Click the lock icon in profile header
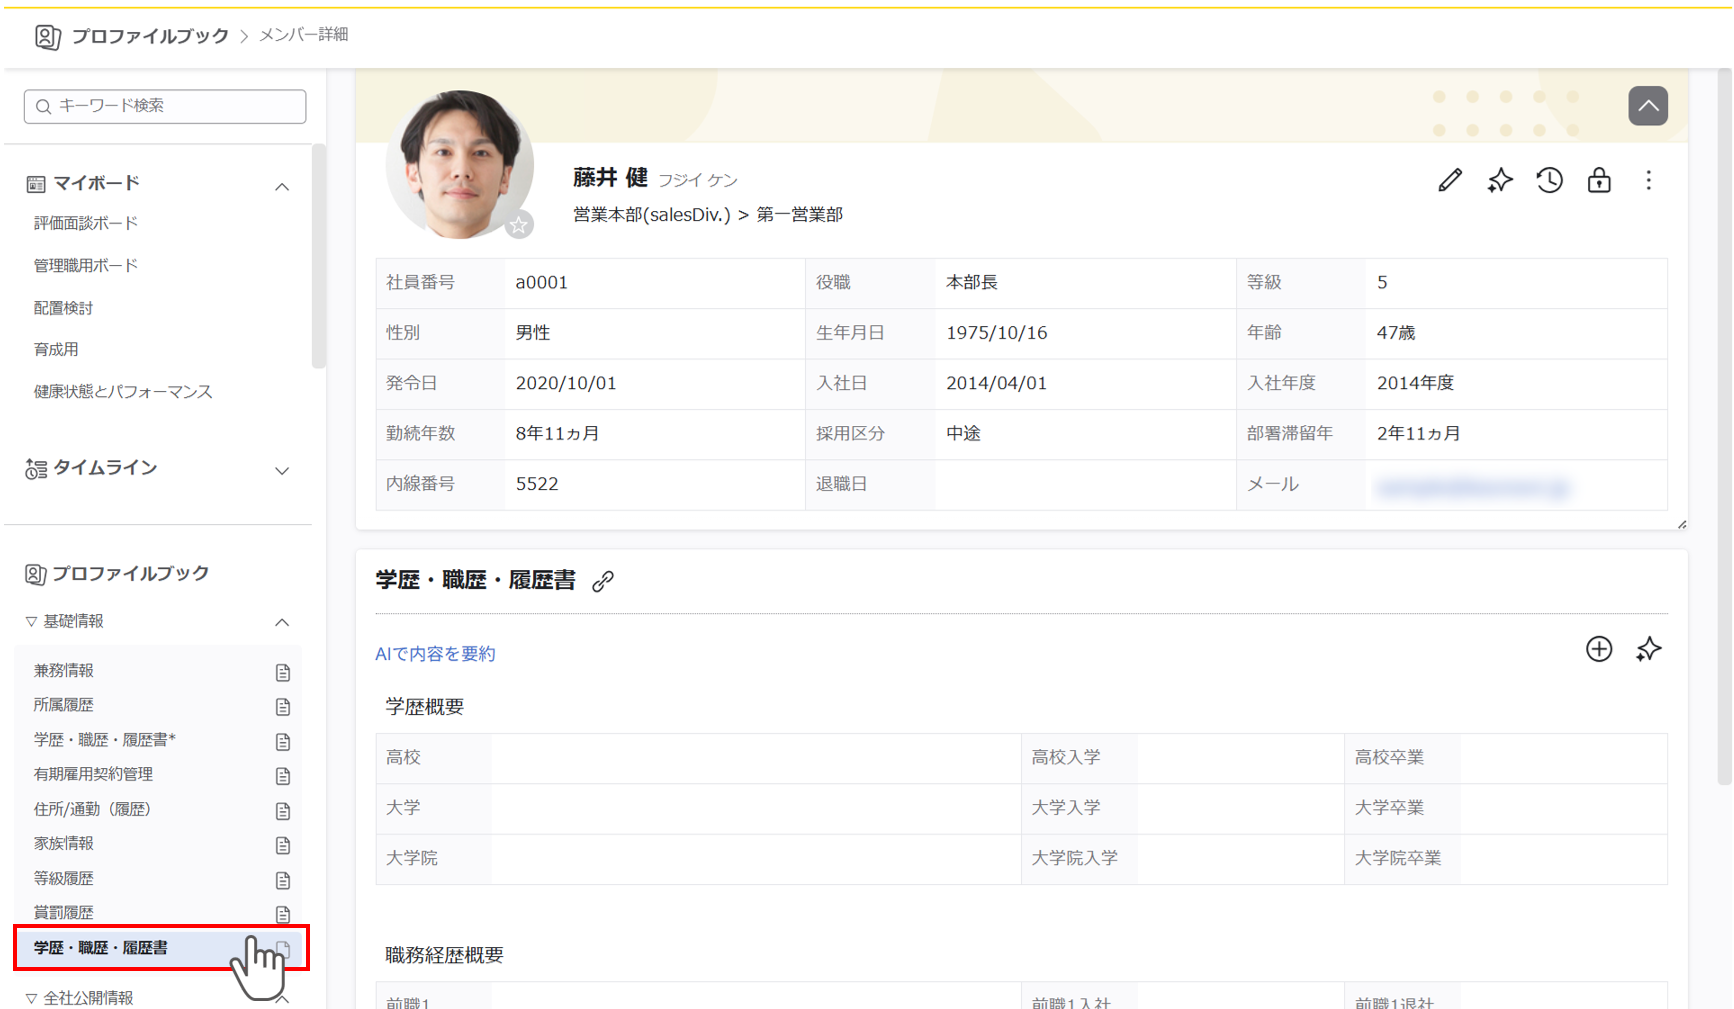 pyautogui.click(x=1599, y=180)
